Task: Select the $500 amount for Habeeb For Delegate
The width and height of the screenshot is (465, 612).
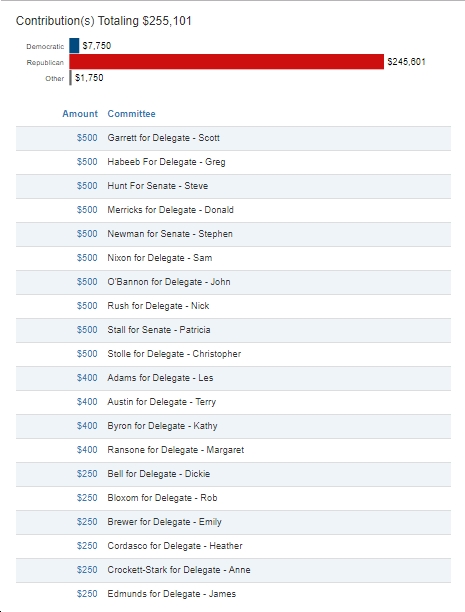Action: 87,162
